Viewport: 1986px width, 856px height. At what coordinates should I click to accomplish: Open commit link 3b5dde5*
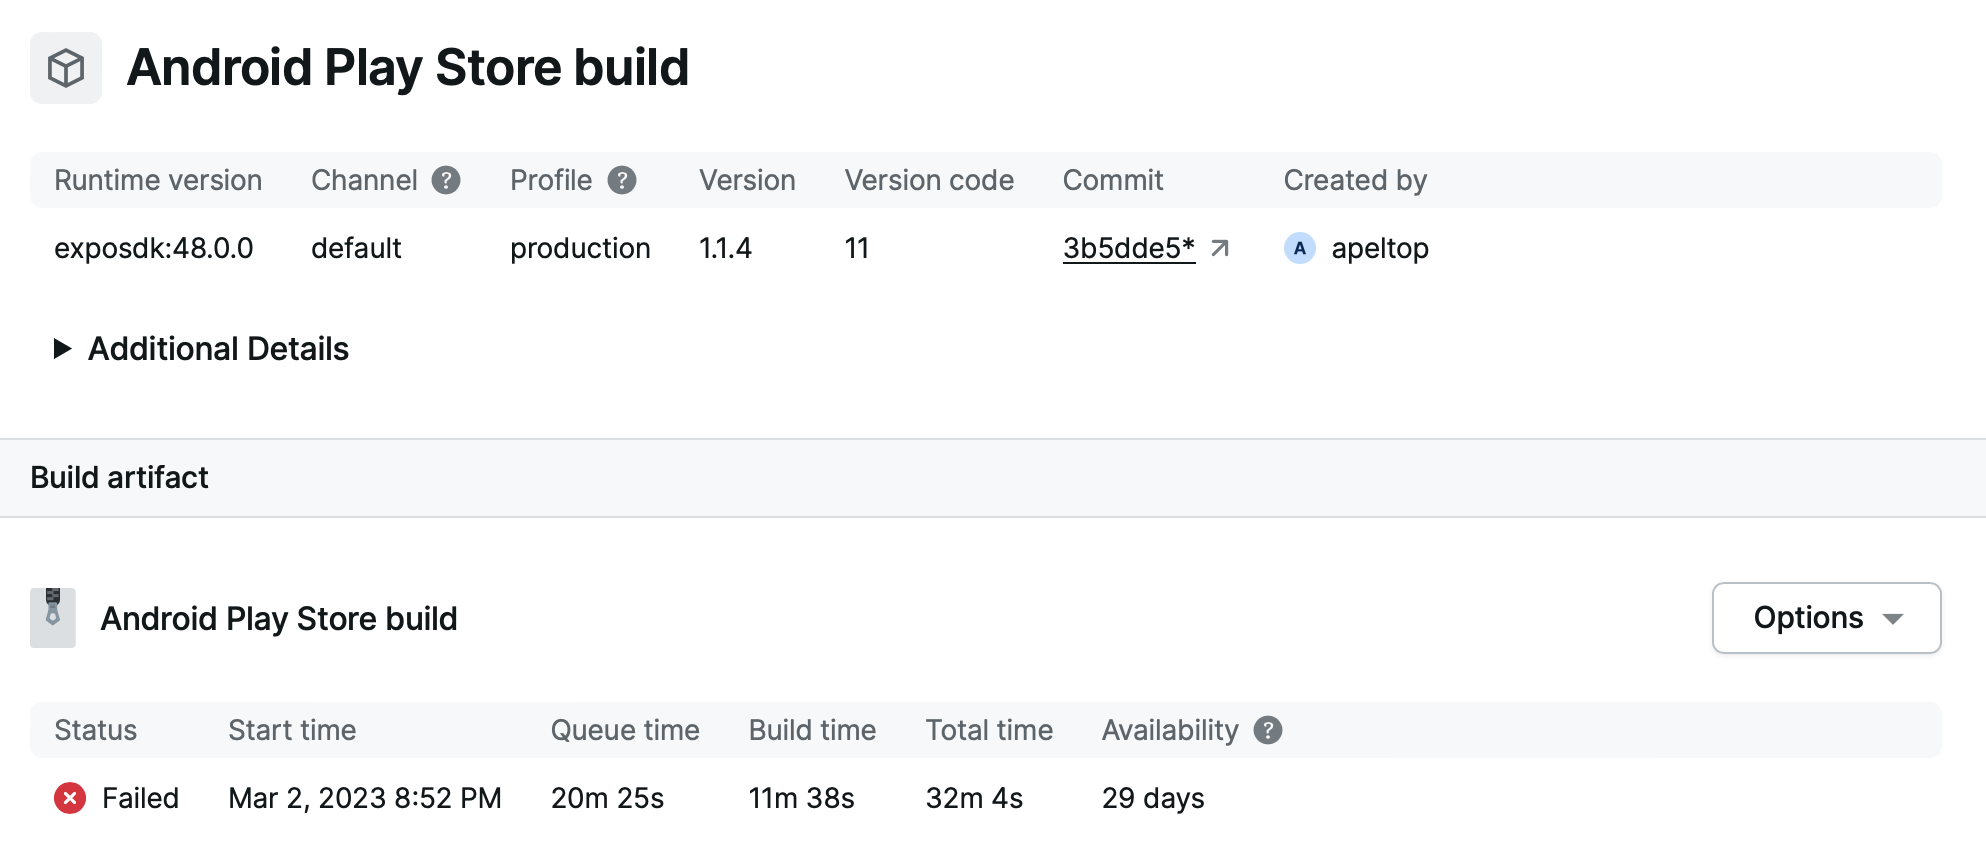(x=1128, y=248)
